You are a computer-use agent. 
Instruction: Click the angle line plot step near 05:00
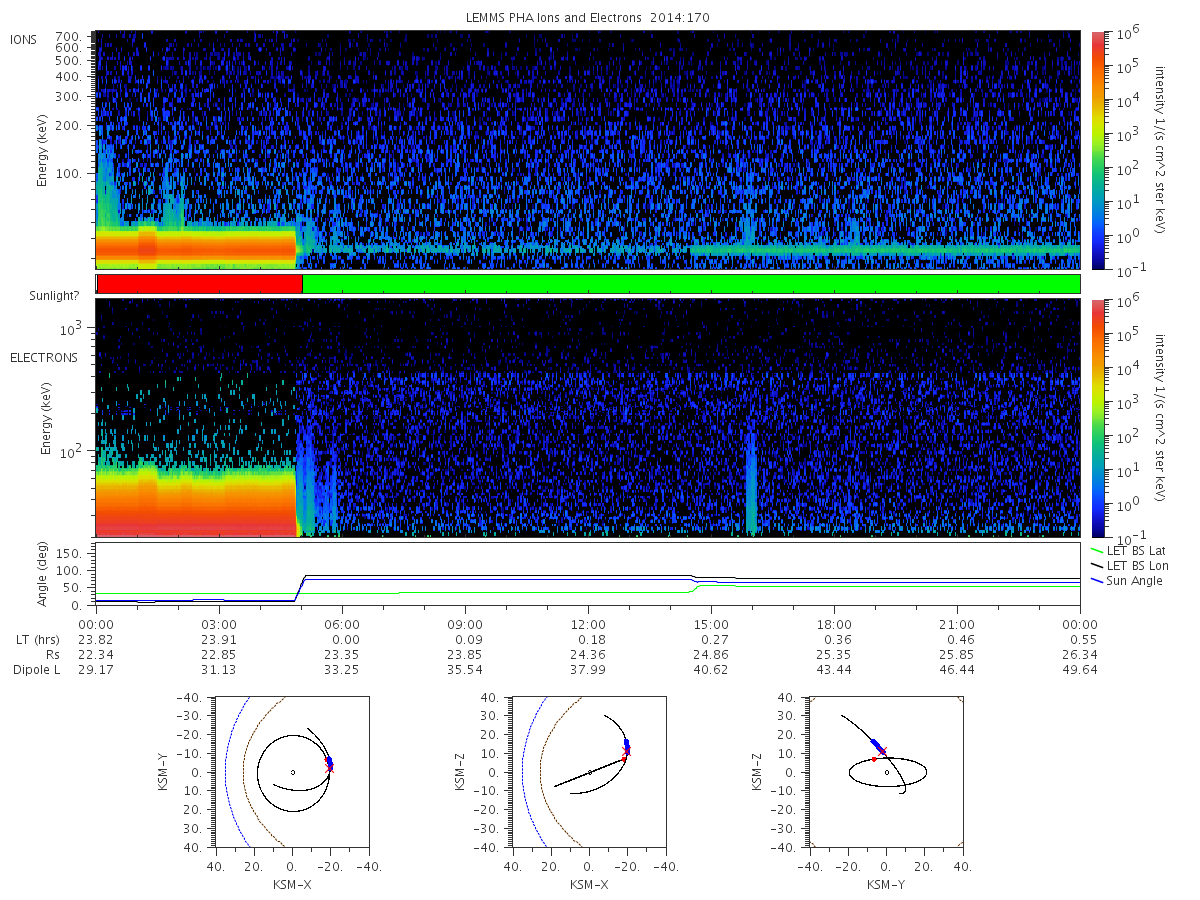point(300,588)
